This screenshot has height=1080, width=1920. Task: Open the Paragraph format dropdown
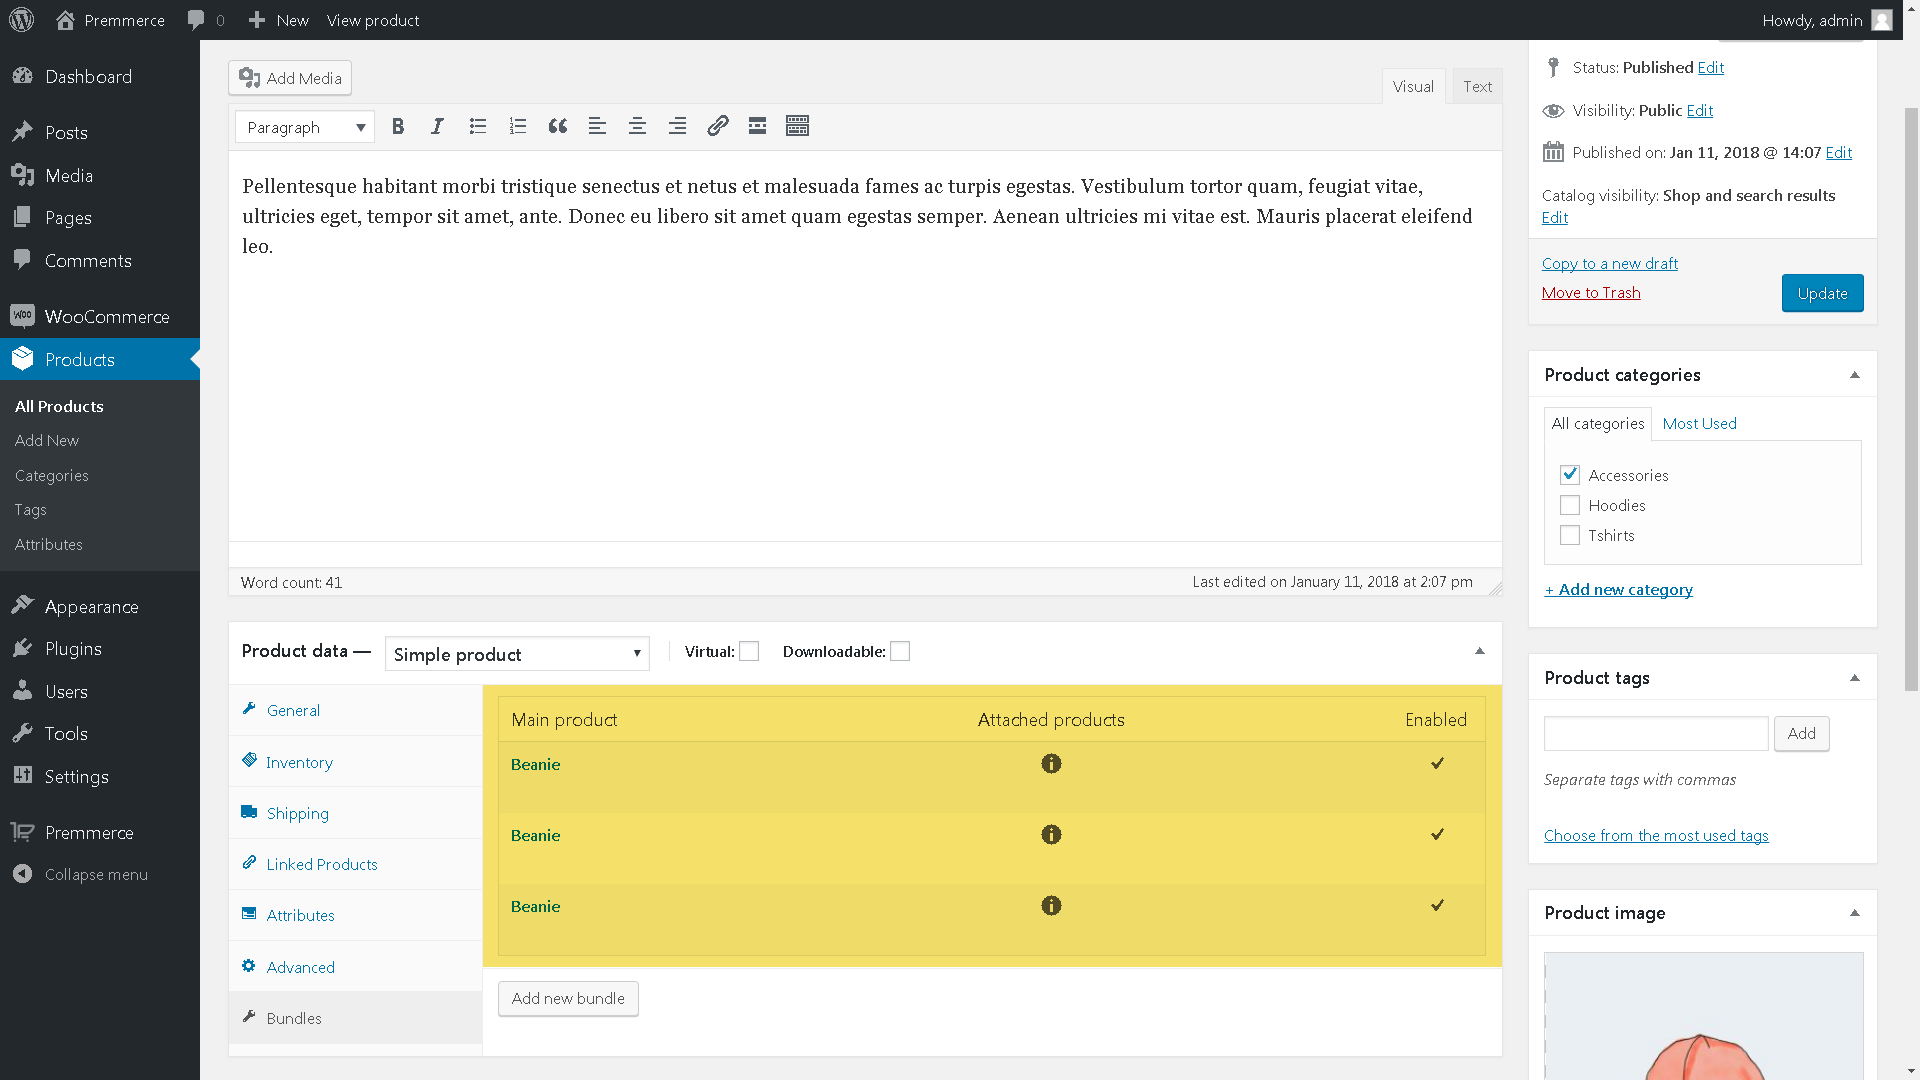pyautogui.click(x=305, y=127)
